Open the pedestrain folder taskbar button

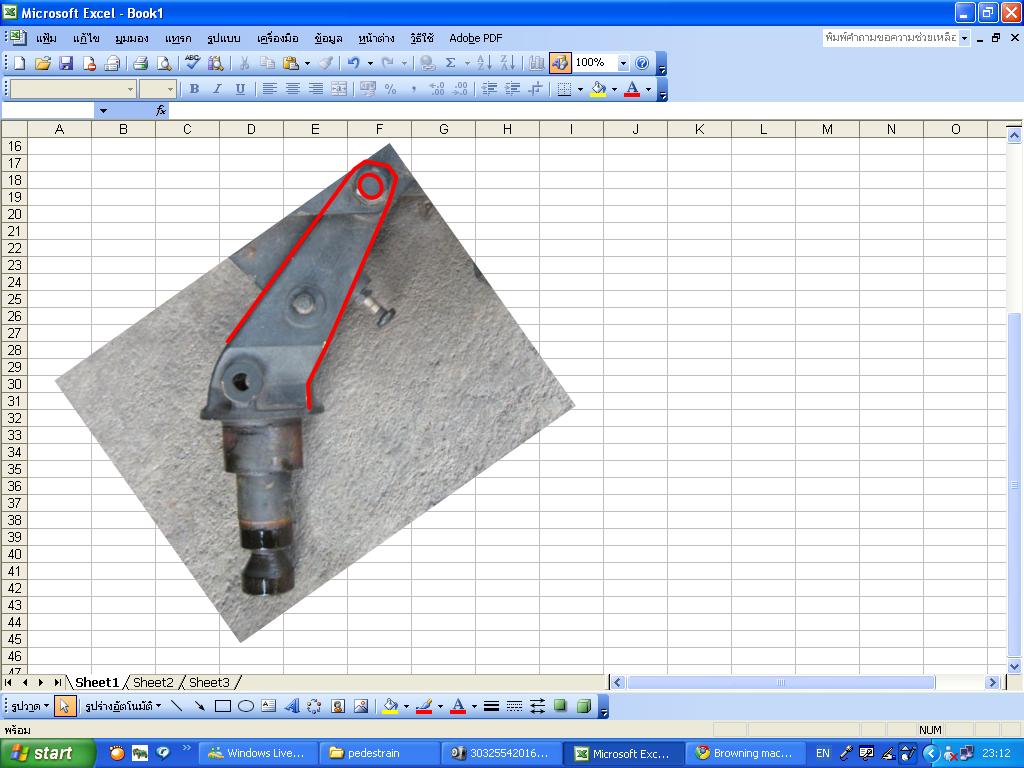coord(379,753)
